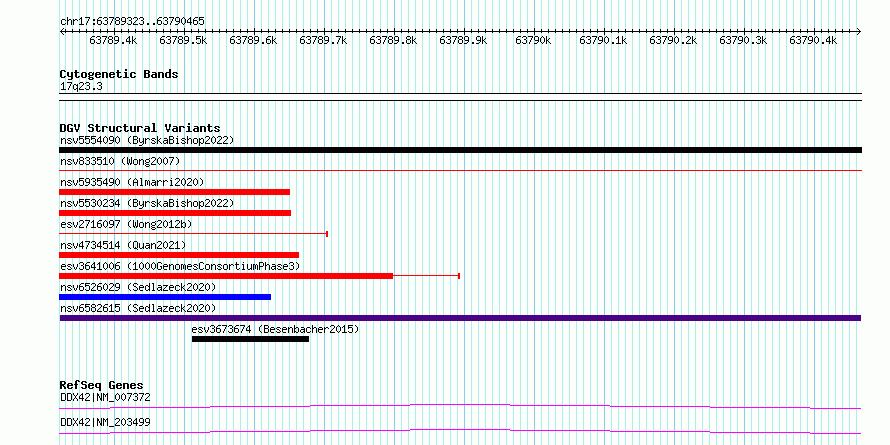Click the thin esv2716097 variant line
890x445 pixels.
(194, 234)
